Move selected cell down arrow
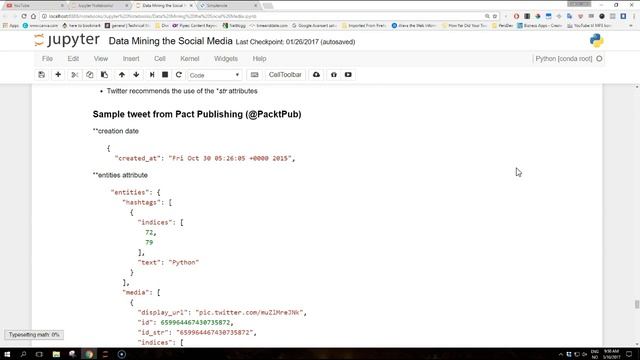640x360 pixels. (x=136, y=75)
